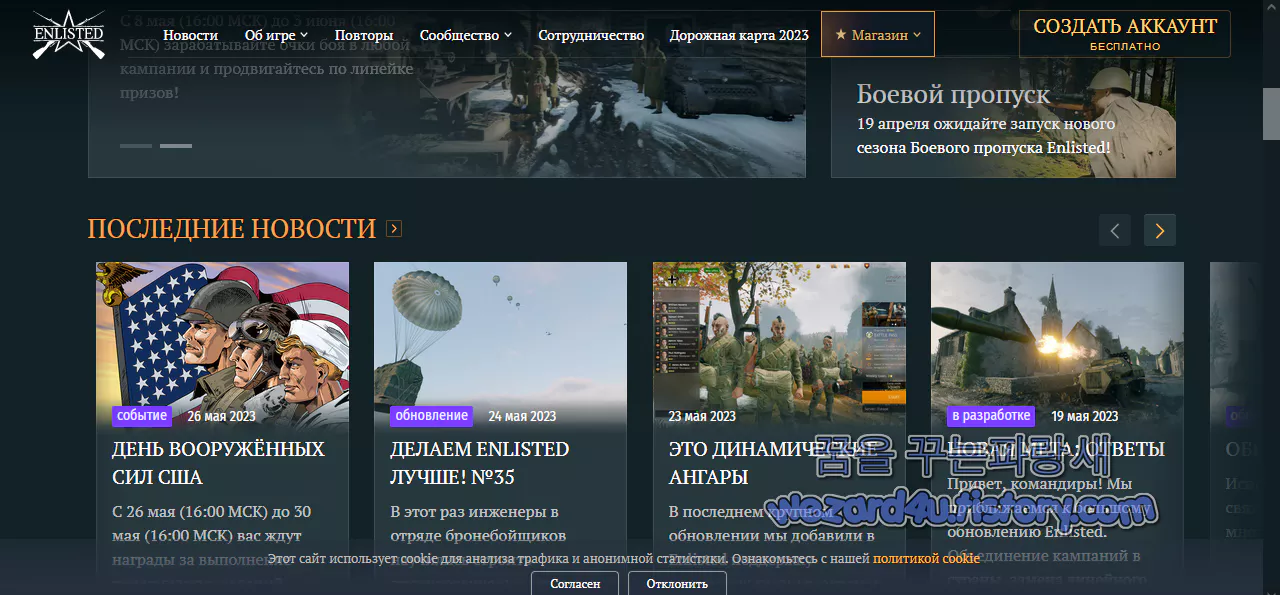Image resolution: width=1280 pixels, height=595 pixels.
Task: Click the Enlisted star logo
Action: 68,34
